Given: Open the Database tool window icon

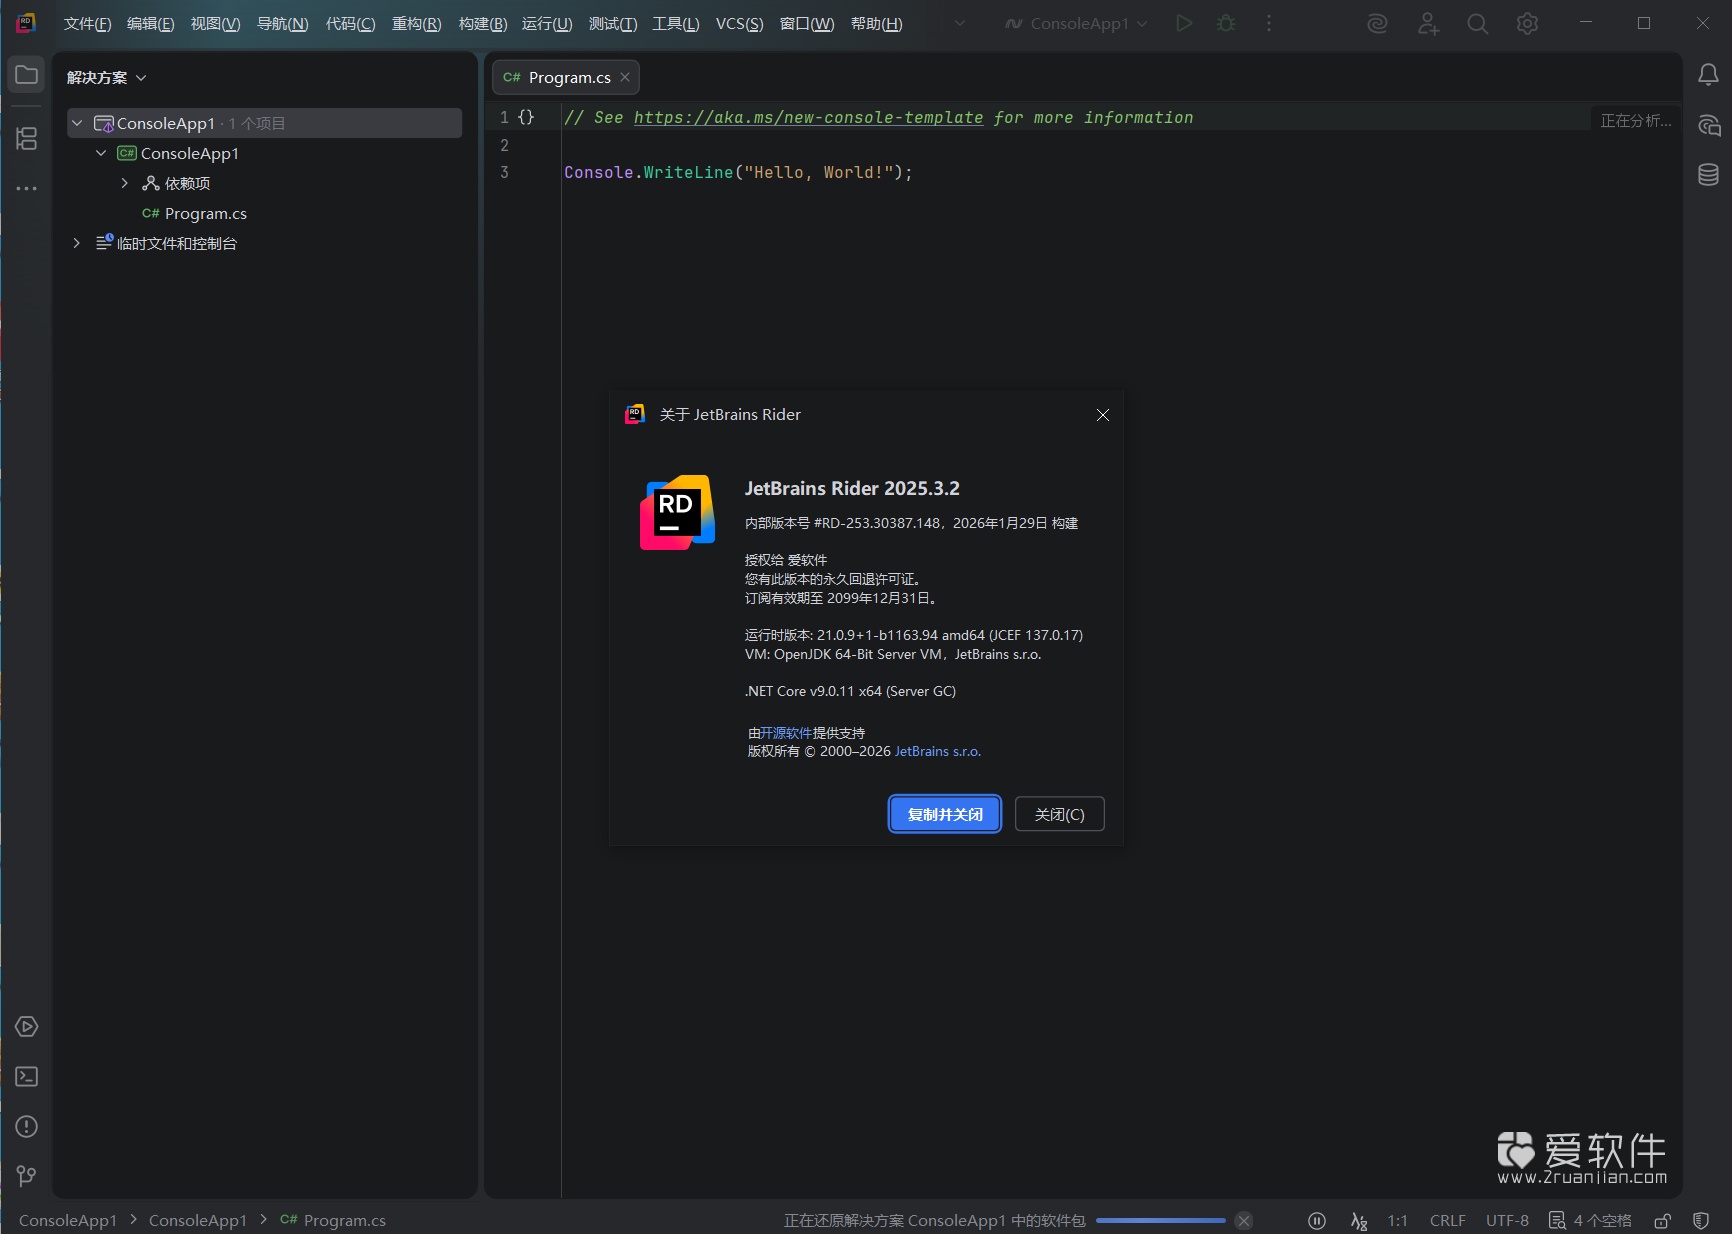Looking at the screenshot, I should [1708, 175].
